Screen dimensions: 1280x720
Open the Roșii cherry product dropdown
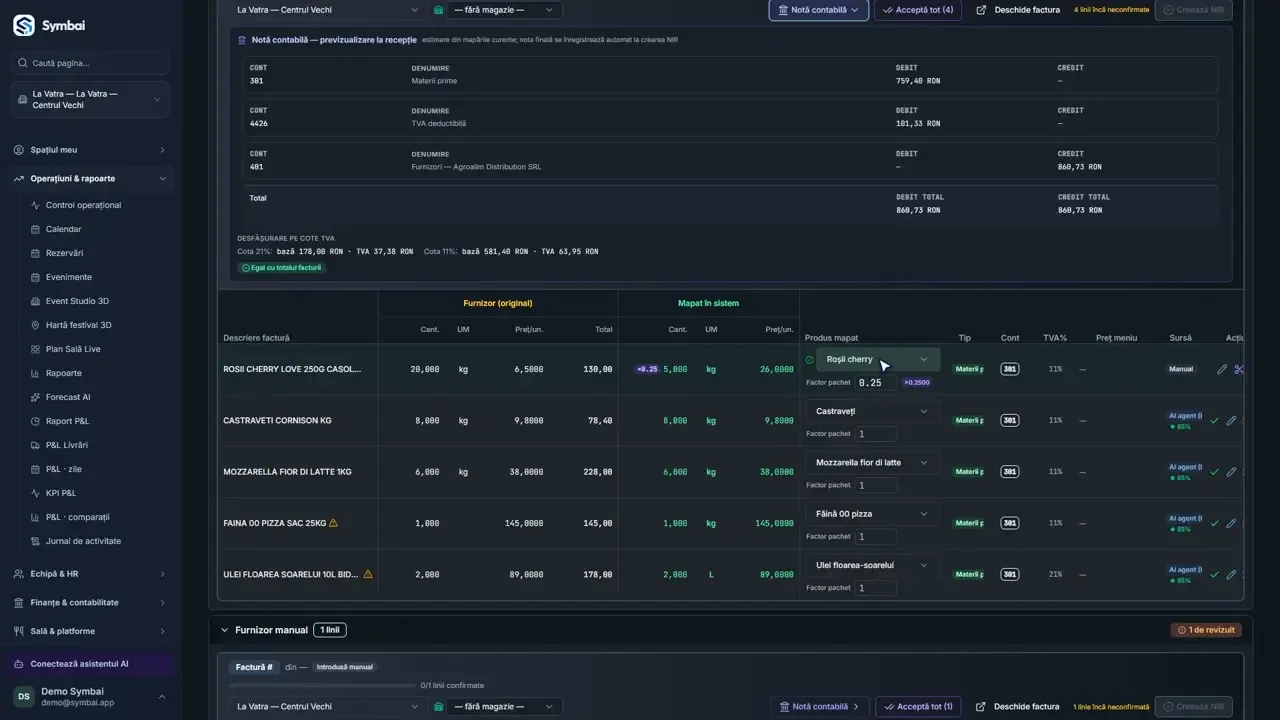point(878,359)
